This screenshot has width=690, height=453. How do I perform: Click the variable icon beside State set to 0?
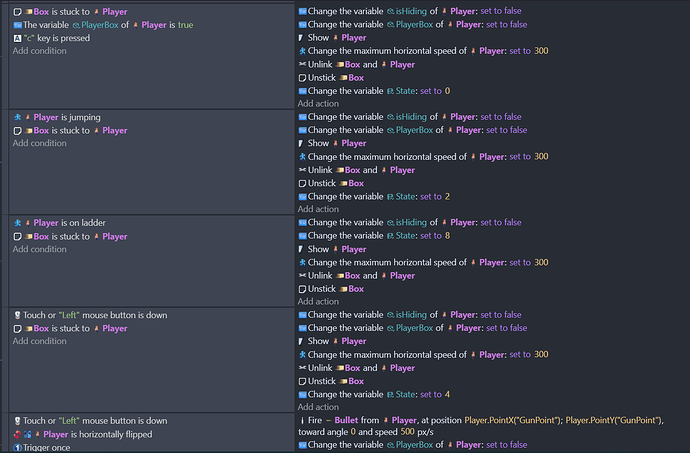click(303, 91)
